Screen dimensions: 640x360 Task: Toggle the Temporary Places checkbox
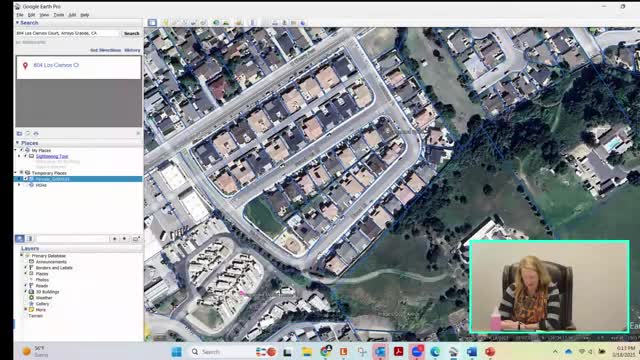pyautogui.click(x=22, y=173)
